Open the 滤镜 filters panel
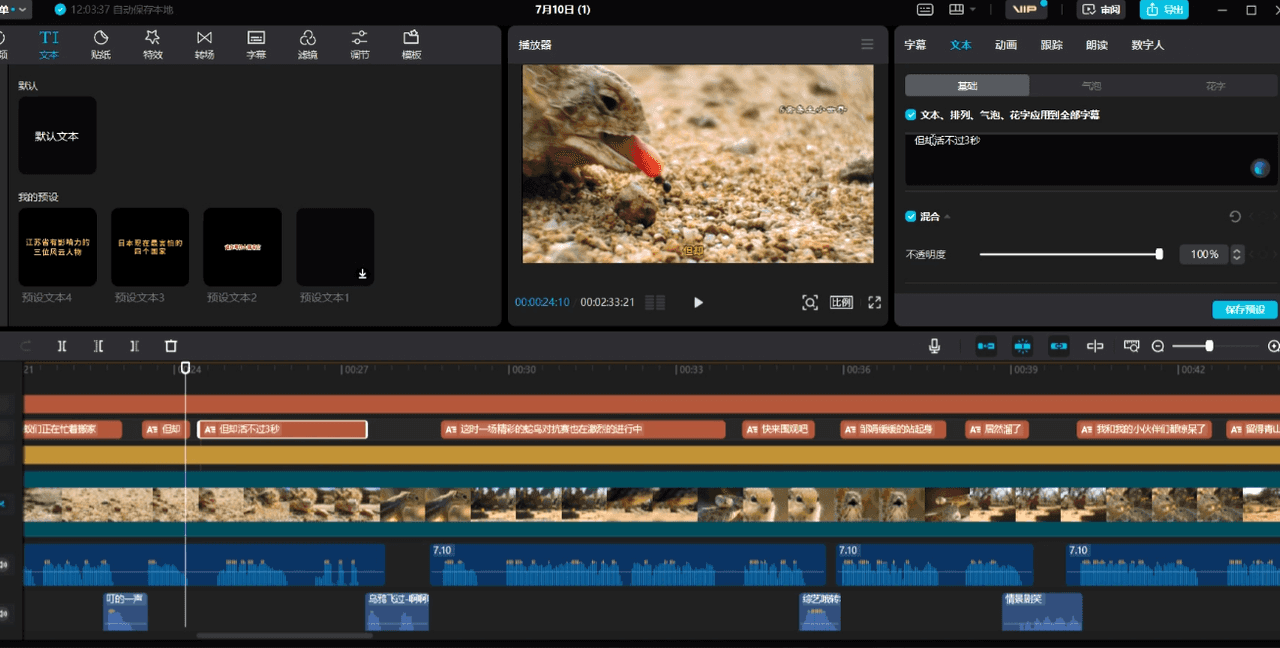1280x648 pixels. point(308,45)
